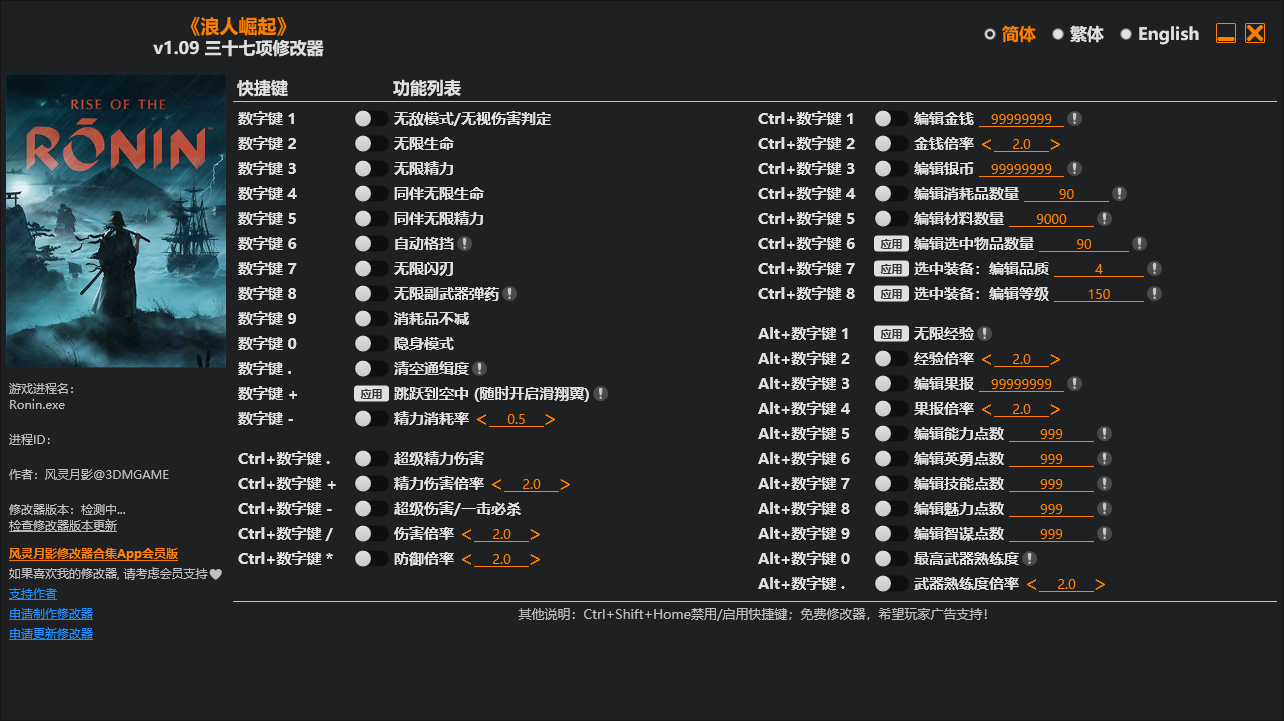
Task: Click the Rise of the Ronin cover image
Action: click(116, 221)
